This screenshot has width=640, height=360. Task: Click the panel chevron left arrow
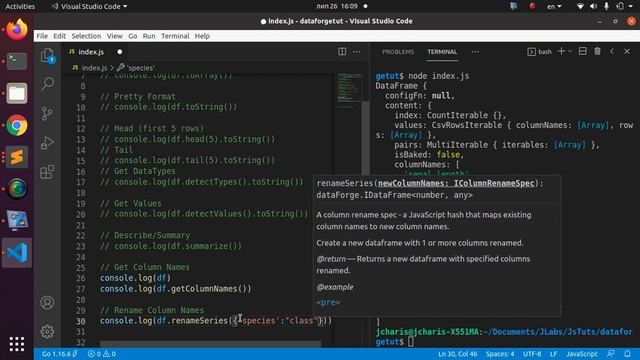tap(612, 51)
